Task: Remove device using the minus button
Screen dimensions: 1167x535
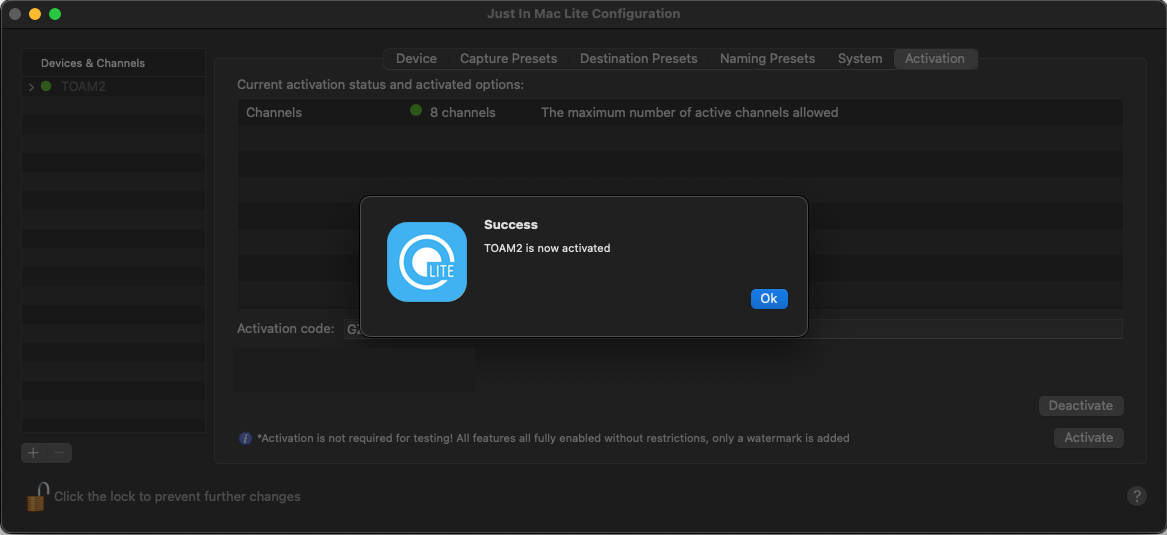Action: (59, 453)
